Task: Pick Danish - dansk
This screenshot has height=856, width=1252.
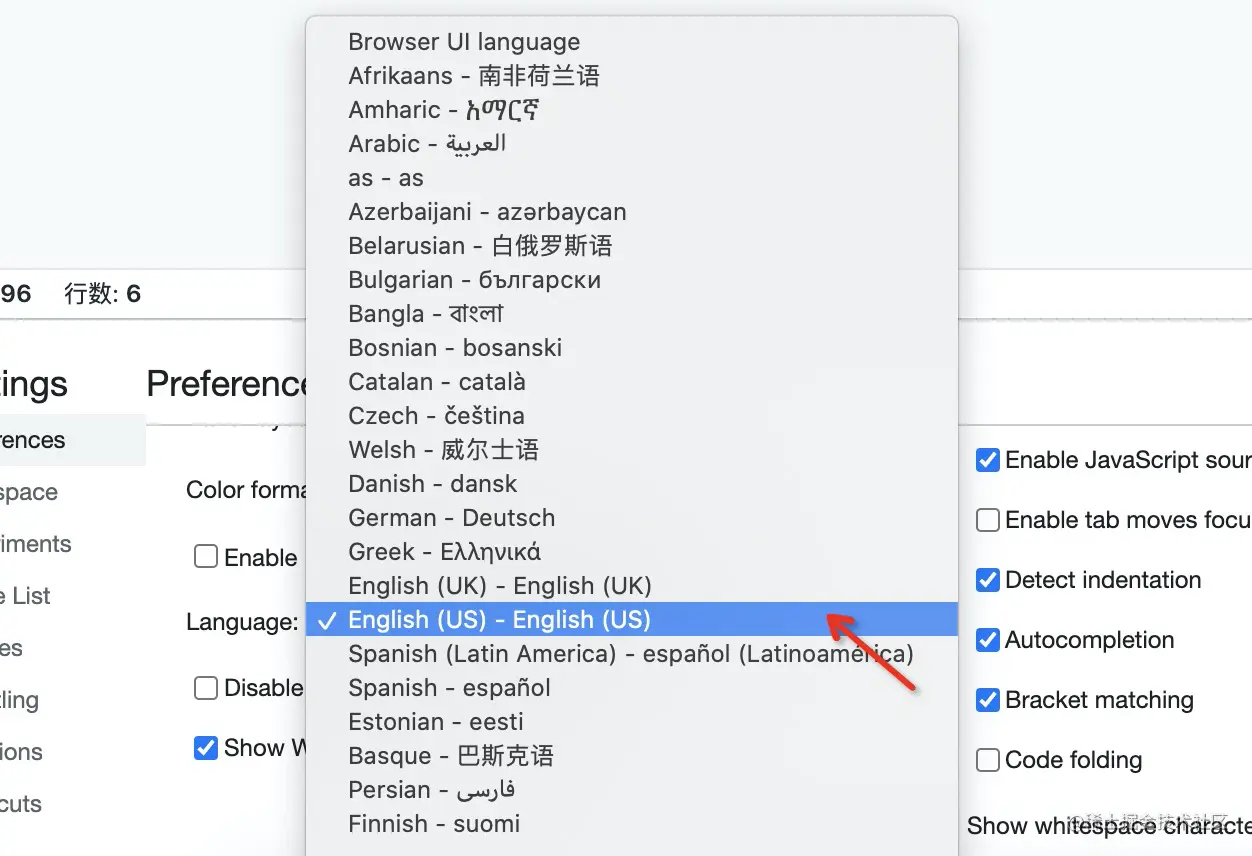Action: 631,484
